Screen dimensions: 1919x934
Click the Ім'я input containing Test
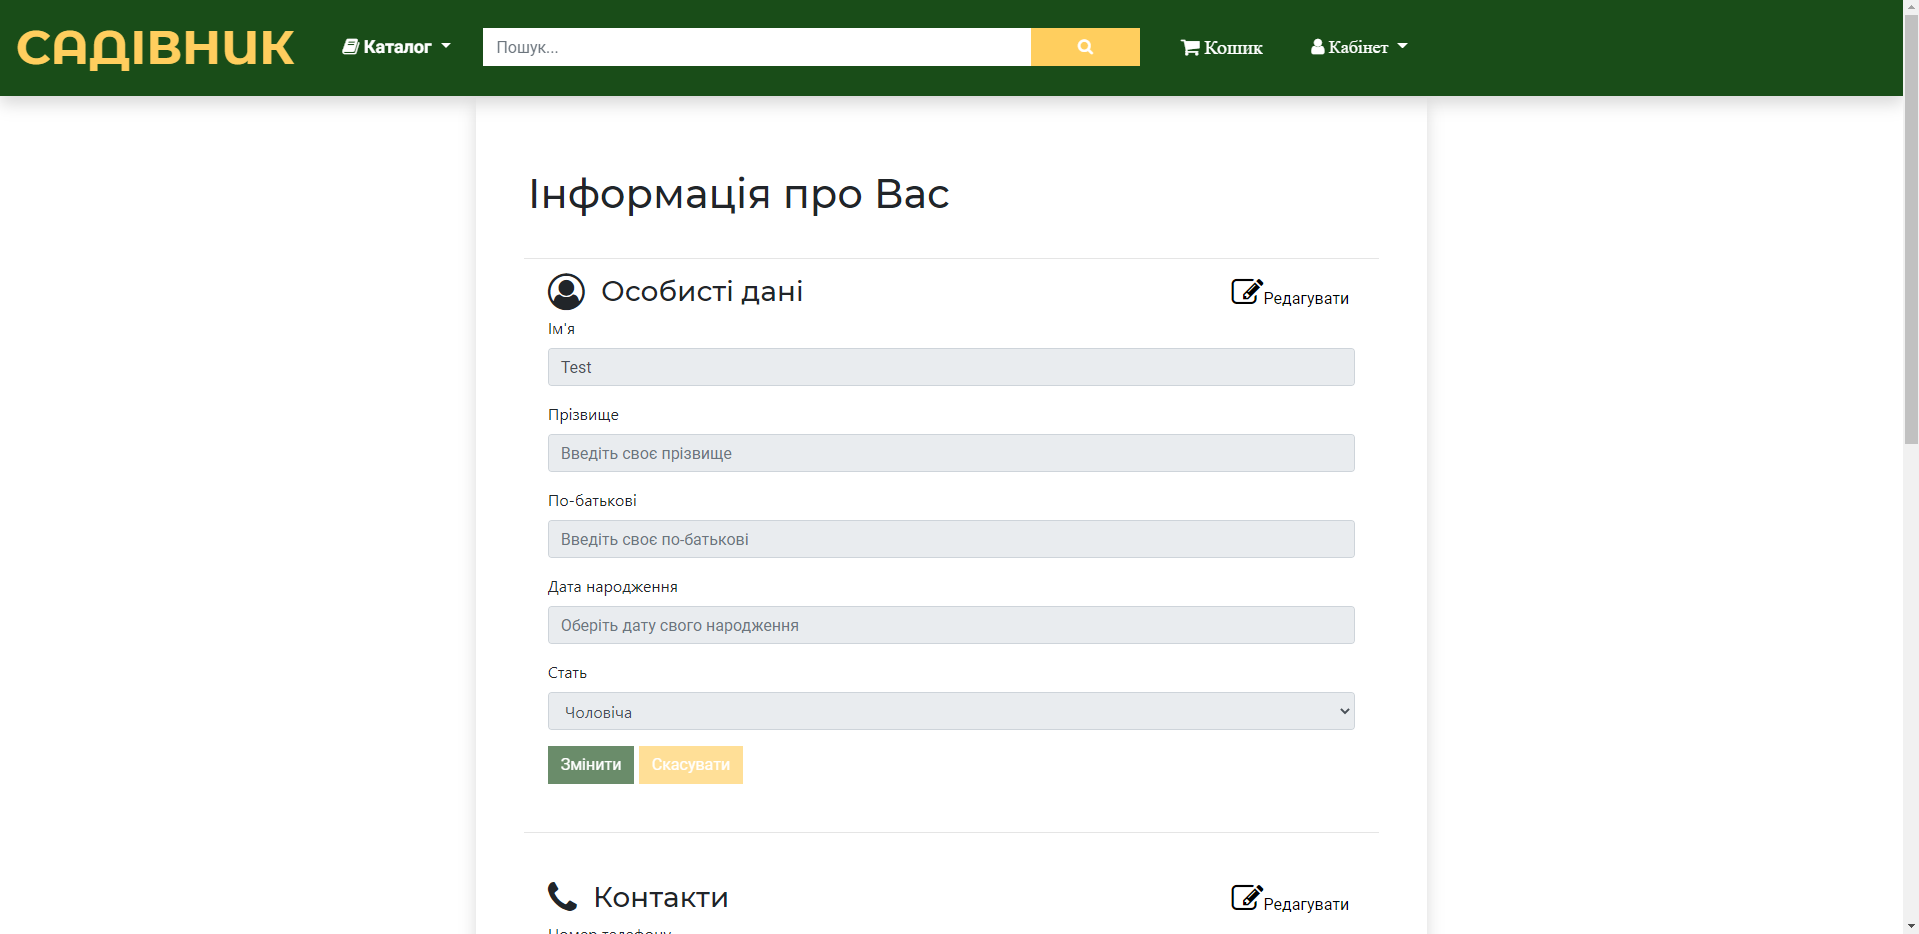950,366
